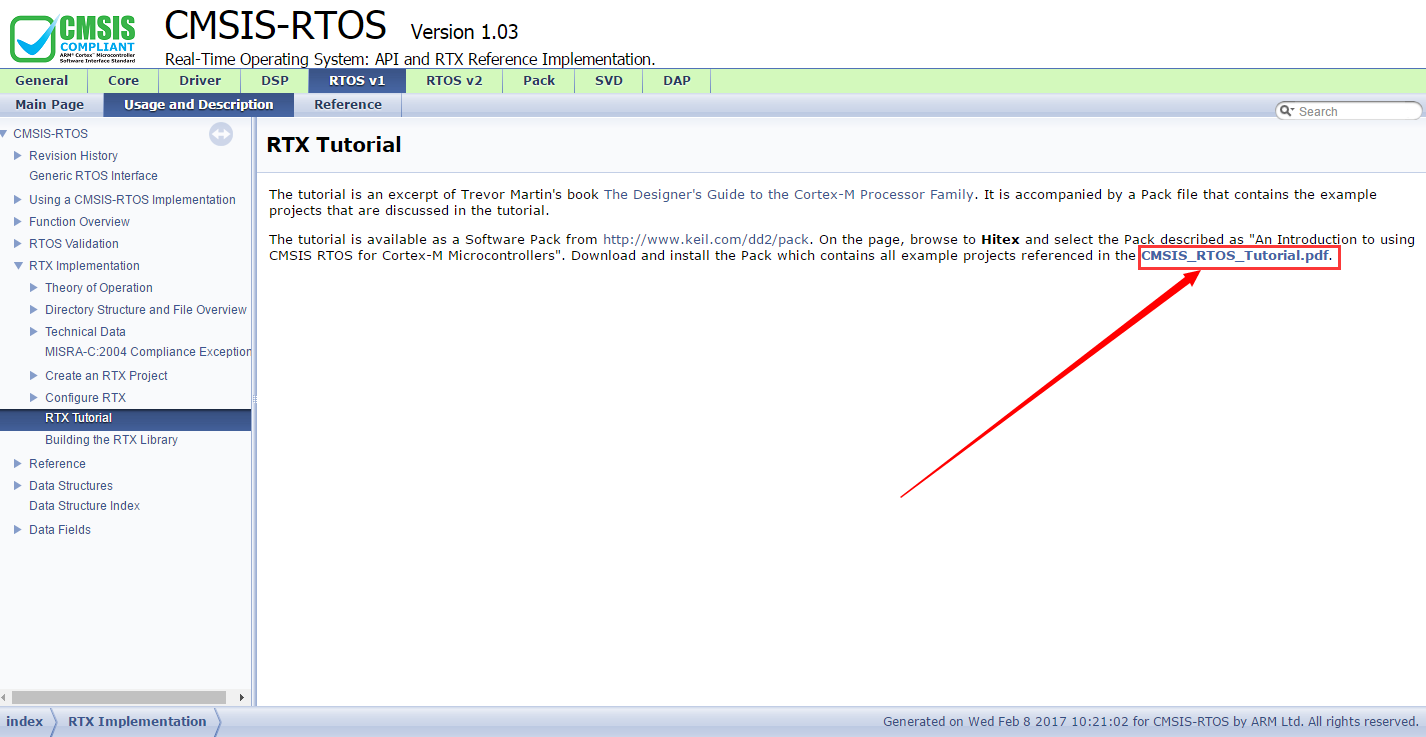Switch to the SVD tab
Image resolution: width=1426 pixels, height=737 pixels.
click(x=609, y=81)
